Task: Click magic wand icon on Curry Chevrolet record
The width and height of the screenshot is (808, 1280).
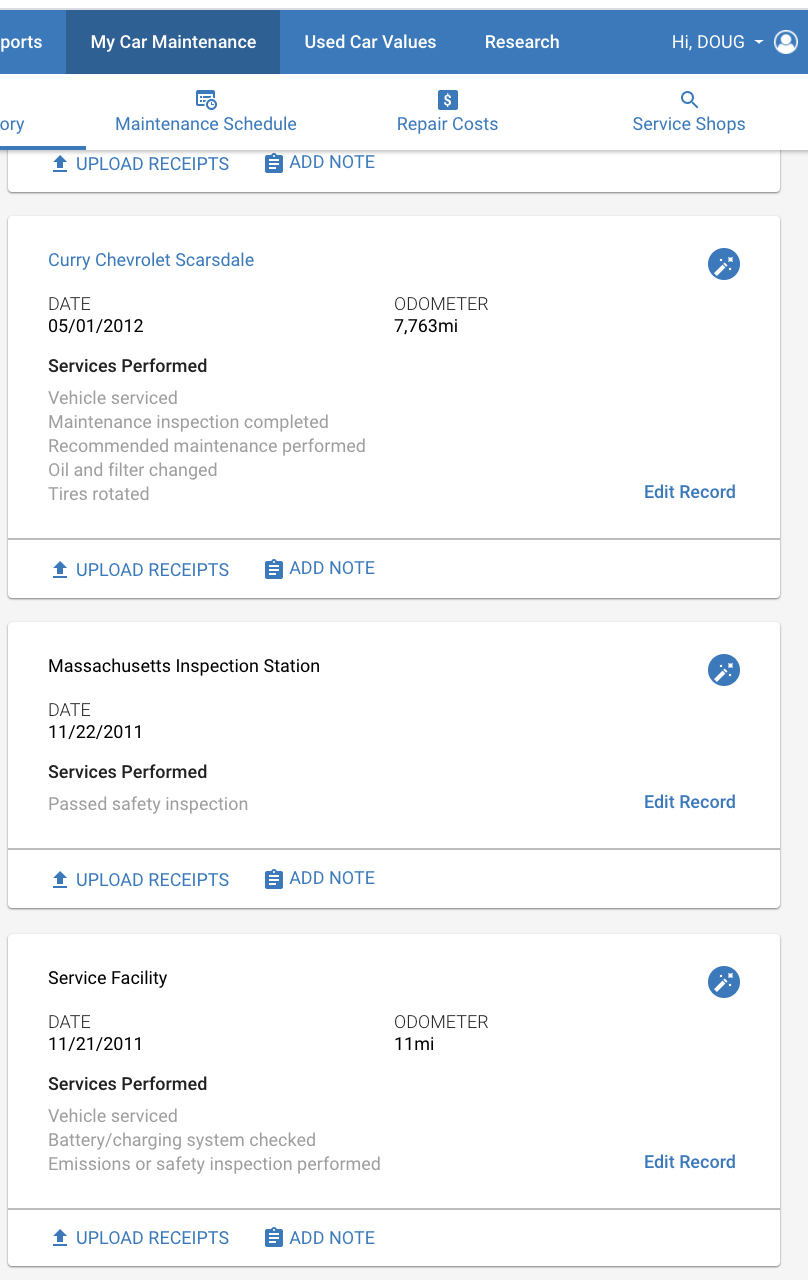Action: point(724,264)
